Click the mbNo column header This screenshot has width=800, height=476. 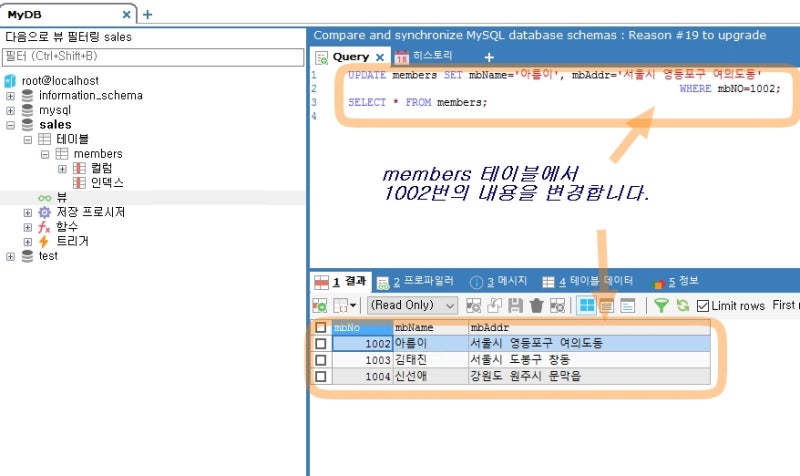tap(362, 328)
